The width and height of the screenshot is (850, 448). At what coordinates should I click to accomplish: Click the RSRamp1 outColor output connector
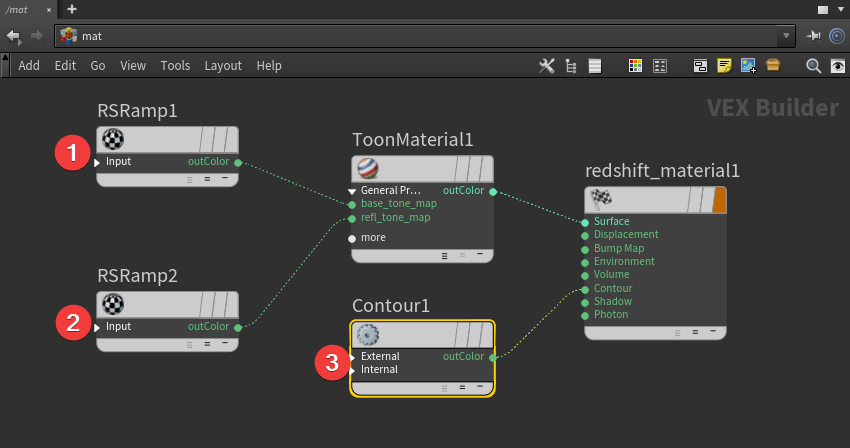238,162
